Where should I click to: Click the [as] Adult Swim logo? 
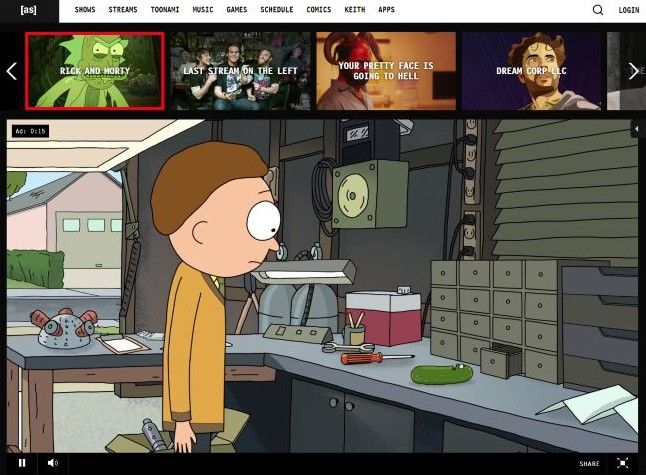pos(28,10)
